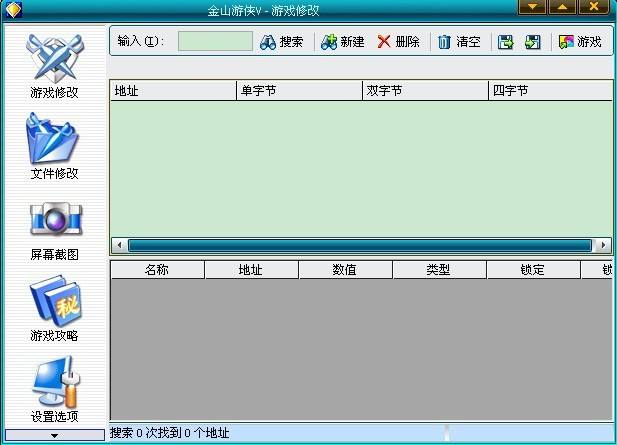This screenshot has width=617, height=445.
Task: Click the green disk load icon
Action: (533, 42)
